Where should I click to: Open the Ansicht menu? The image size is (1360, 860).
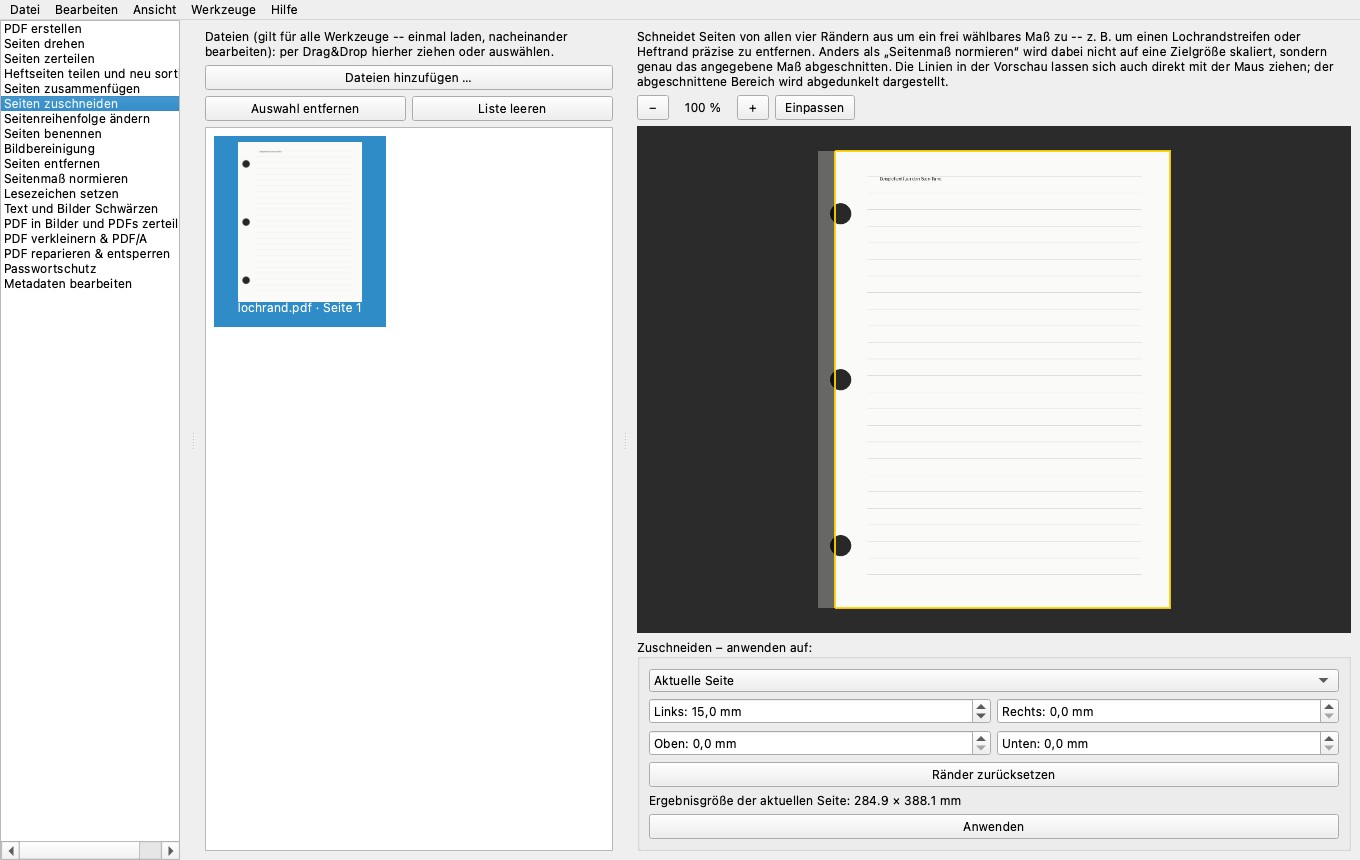click(x=155, y=9)
